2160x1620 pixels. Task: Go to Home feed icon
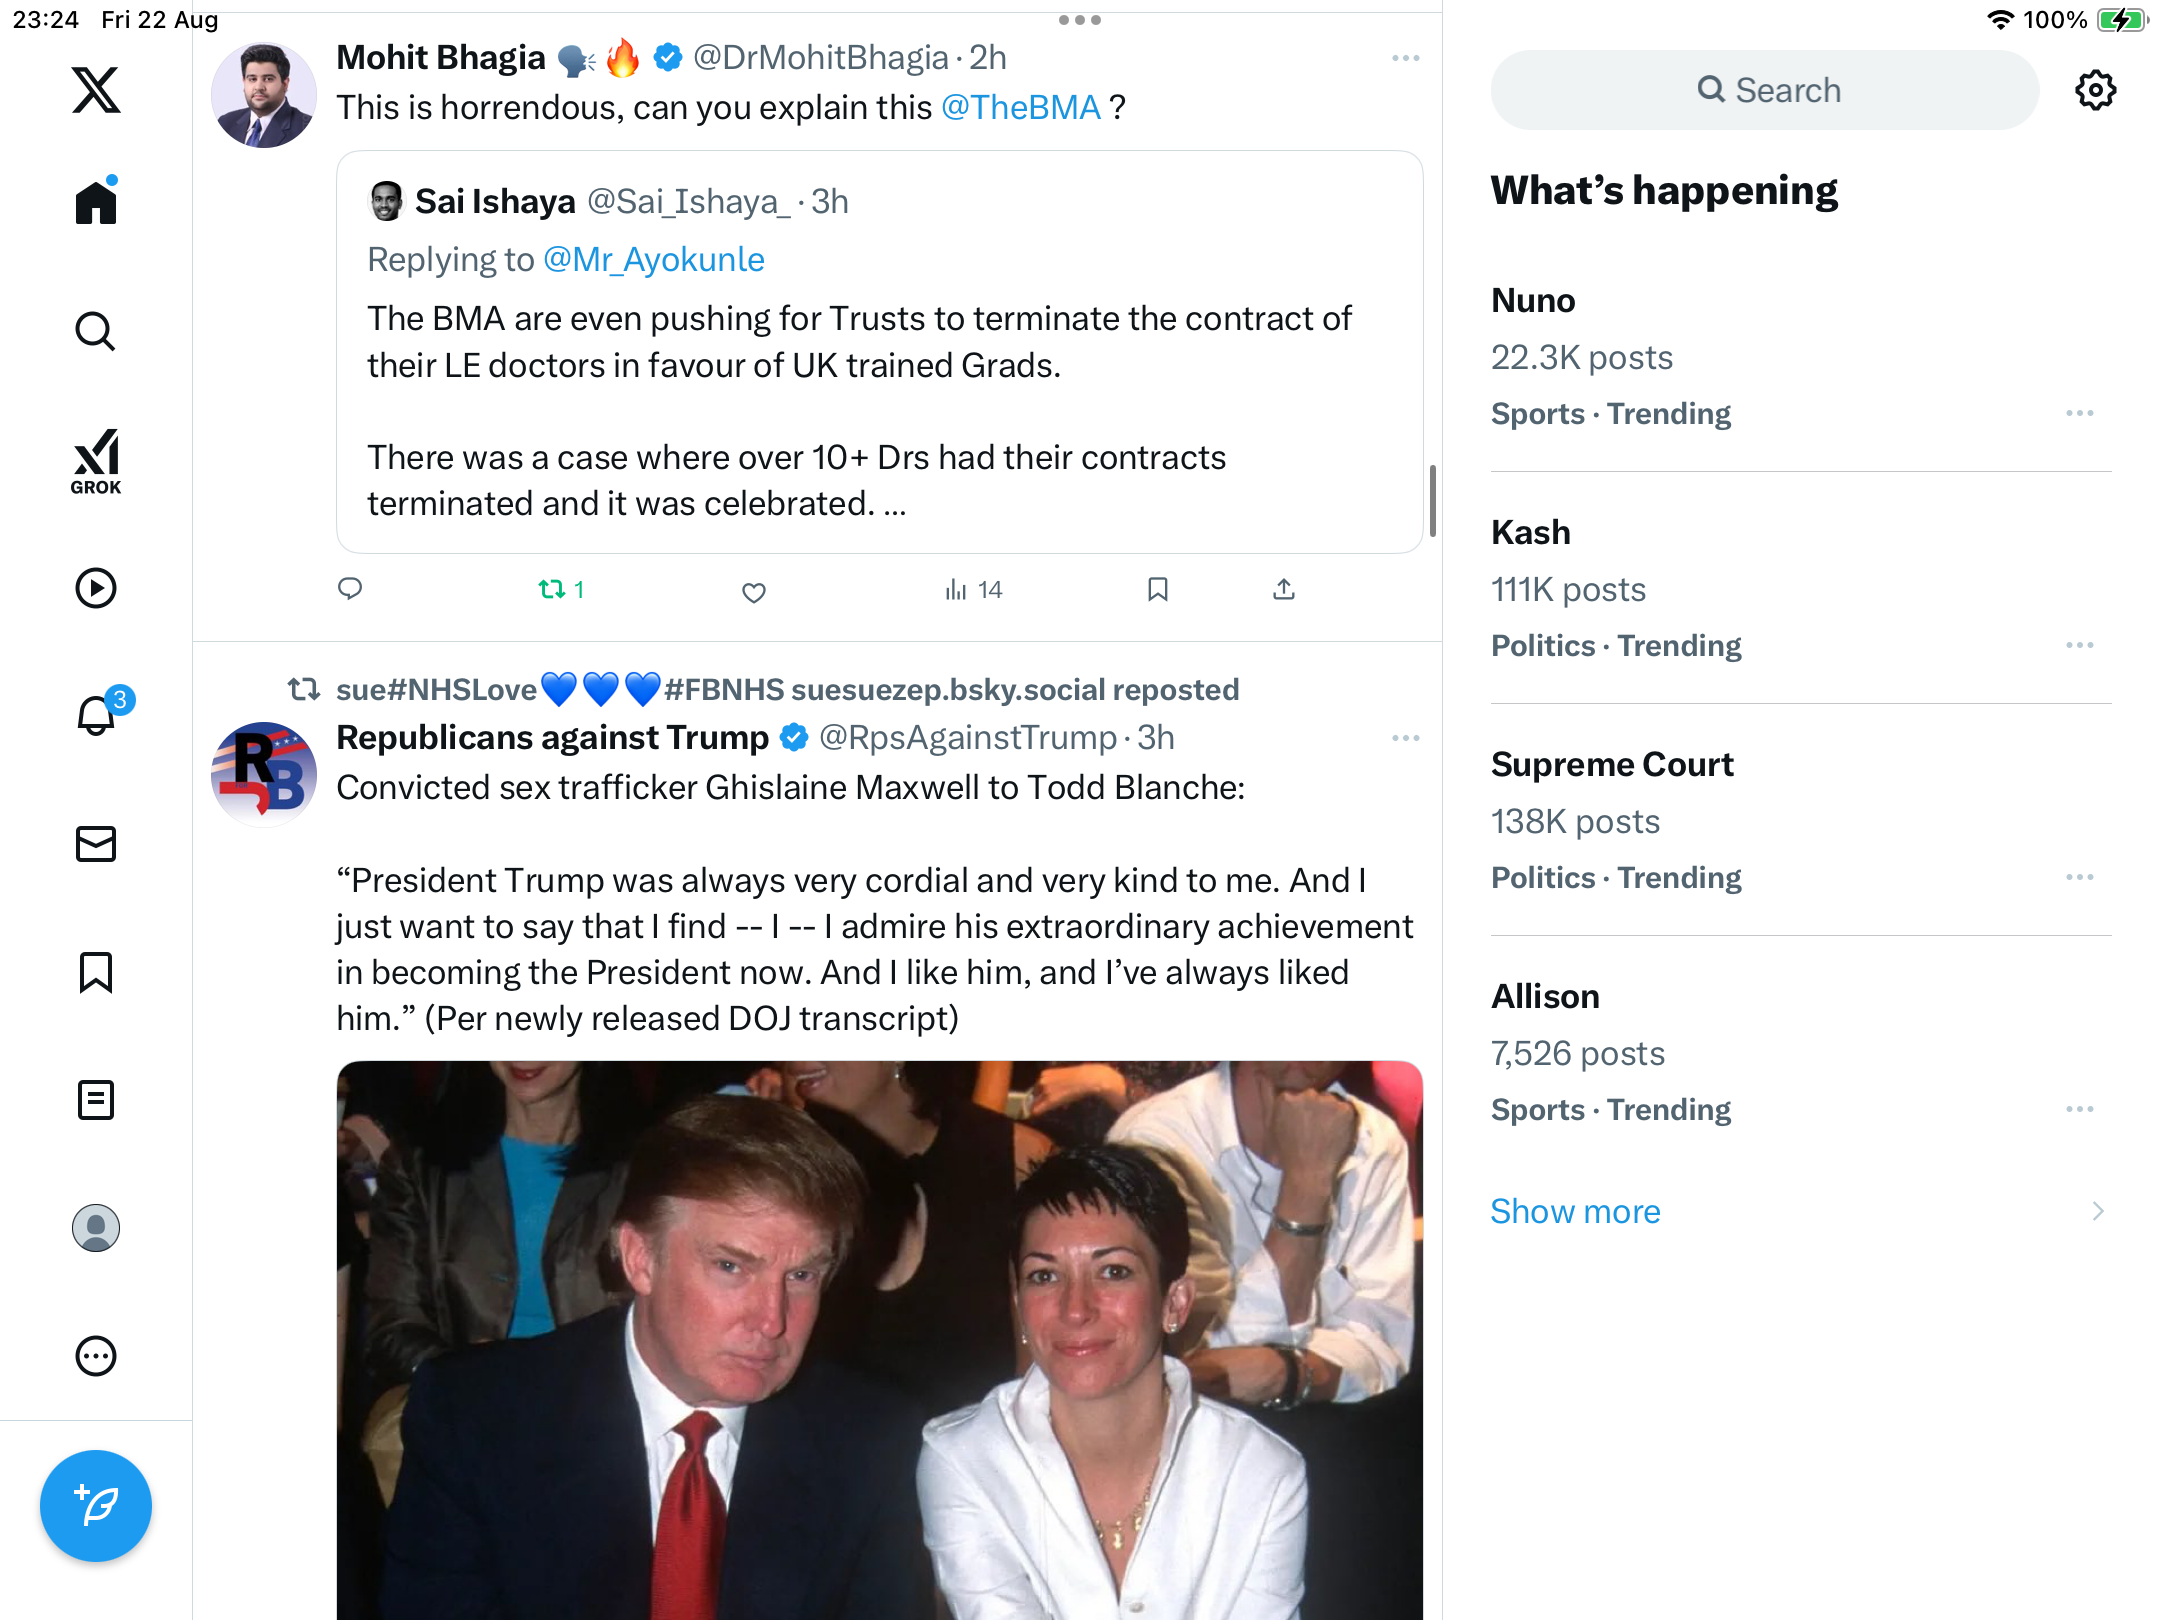tap(96, 203)
